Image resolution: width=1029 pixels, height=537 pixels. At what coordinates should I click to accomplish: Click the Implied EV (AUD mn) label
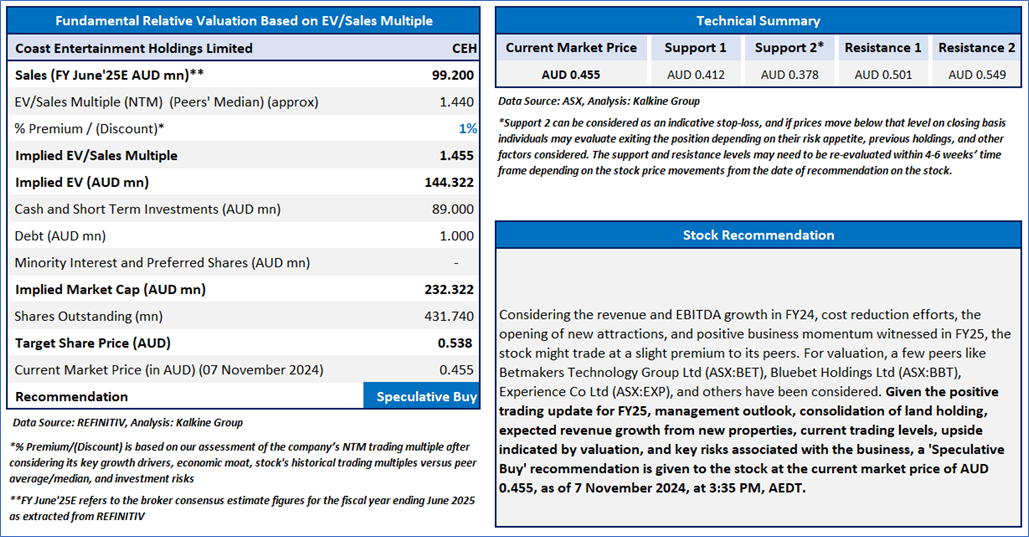click(x=82, y=183)
